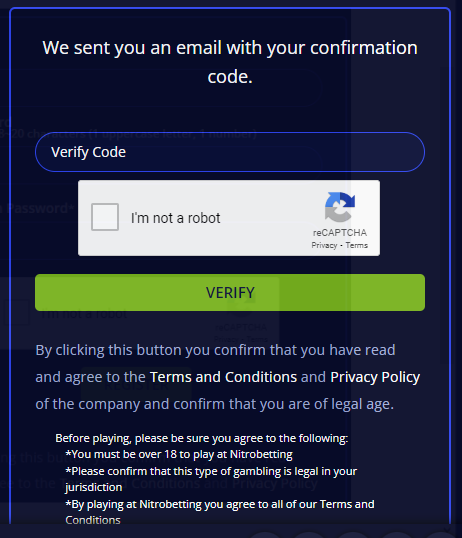Open the Terms and Conditions link
Viewport: 462px width, 538px height.
223,377
